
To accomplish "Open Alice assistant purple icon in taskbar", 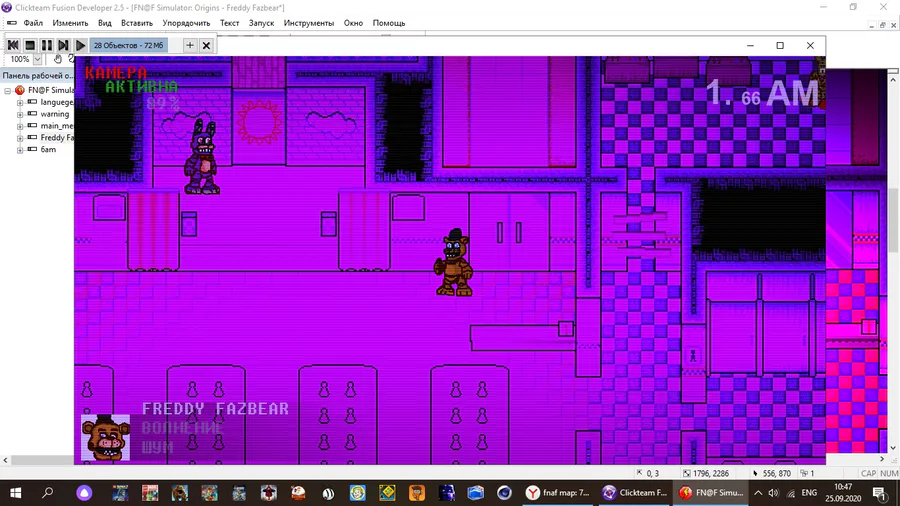I will pos(84,493).
